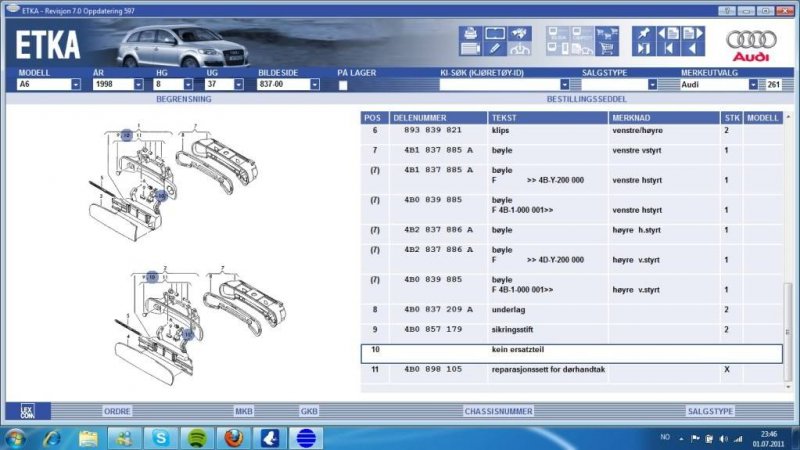
Task: Click the GKB button in bottom bar
Action: [x=309, y=411]
